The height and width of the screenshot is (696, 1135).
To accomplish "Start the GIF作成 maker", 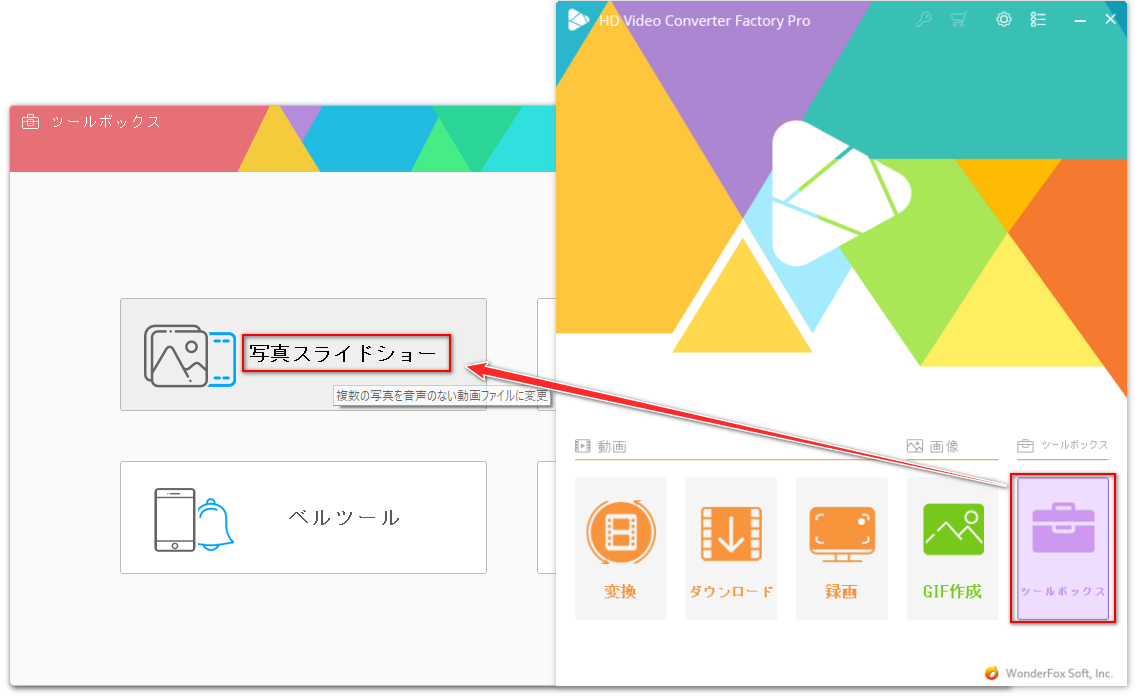I will (952, 548).
